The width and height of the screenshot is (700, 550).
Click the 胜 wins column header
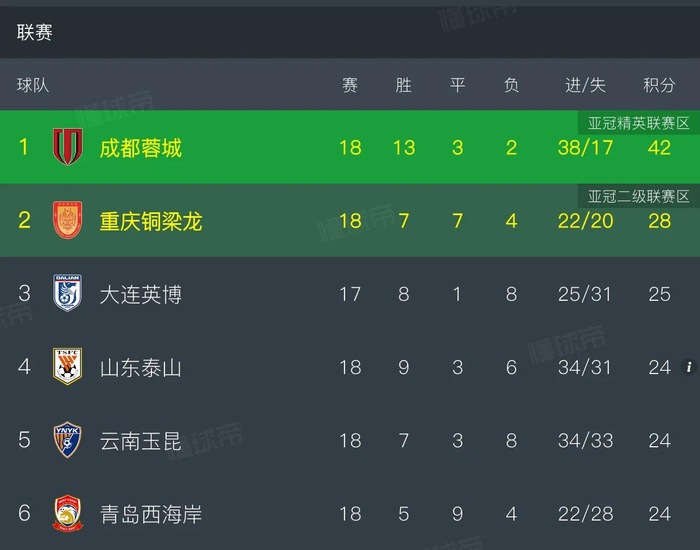pos(404,85)
